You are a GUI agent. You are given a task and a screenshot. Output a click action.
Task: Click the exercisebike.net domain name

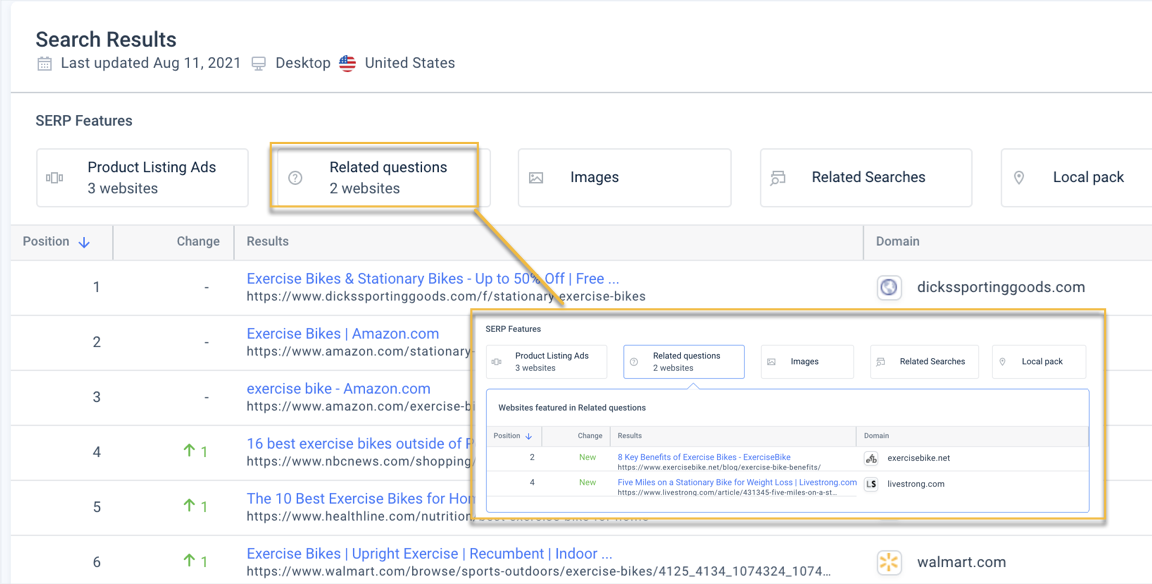pyautogui.click(x=918, y=458)
